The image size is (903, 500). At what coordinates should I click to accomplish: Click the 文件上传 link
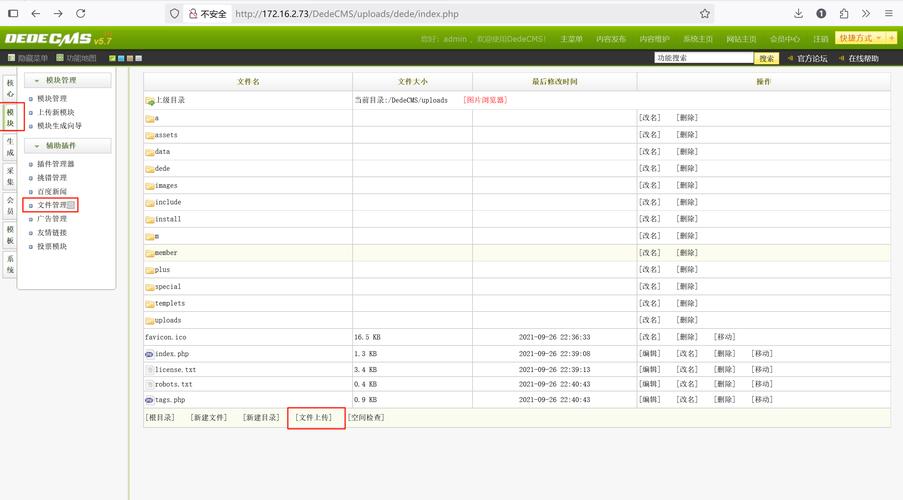tap(315, 417)
